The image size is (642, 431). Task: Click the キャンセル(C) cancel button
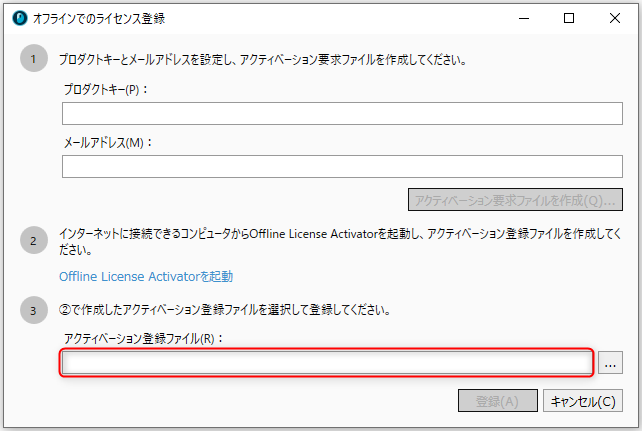tap(583, 401)
